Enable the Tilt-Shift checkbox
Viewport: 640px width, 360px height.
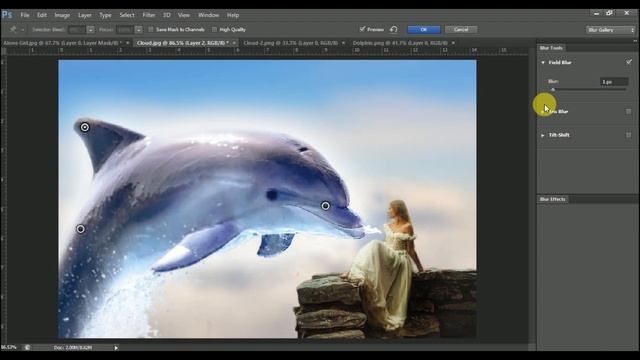pyautogui.click(x=629, y=135)
